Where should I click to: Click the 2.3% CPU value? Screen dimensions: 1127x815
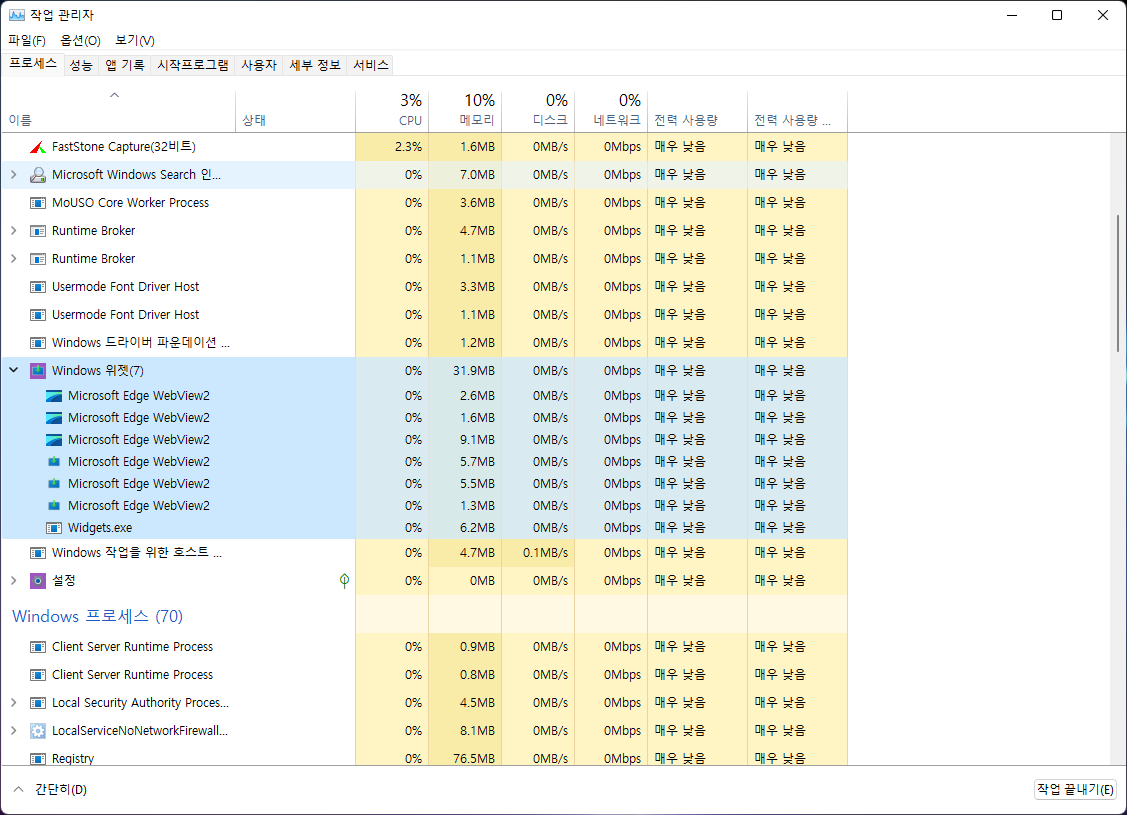pyautogui.click(x=408, y=147)
